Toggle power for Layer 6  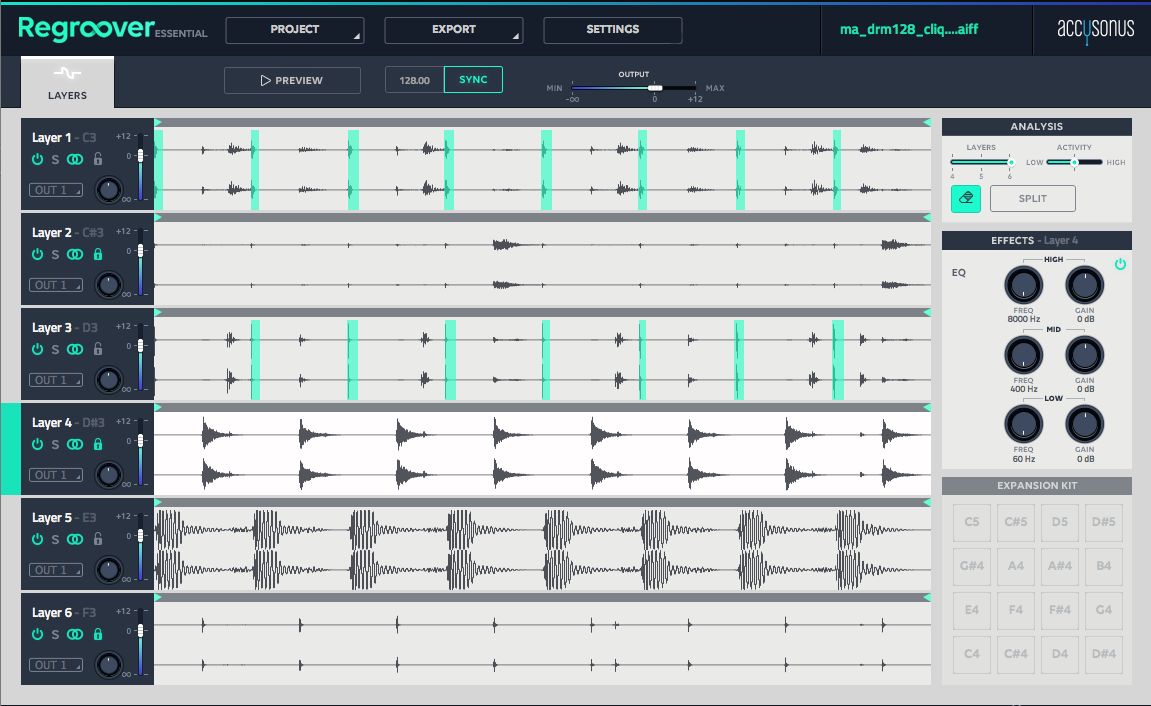37,634
